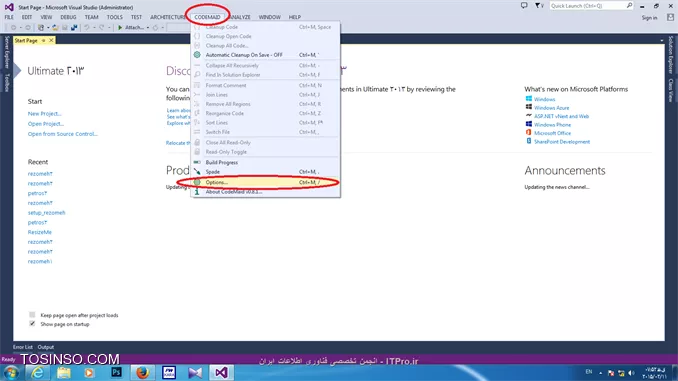The image size is (678, 381).
Task: Click the ASP.NET vNext and Web link
Action: click(561, 116)
